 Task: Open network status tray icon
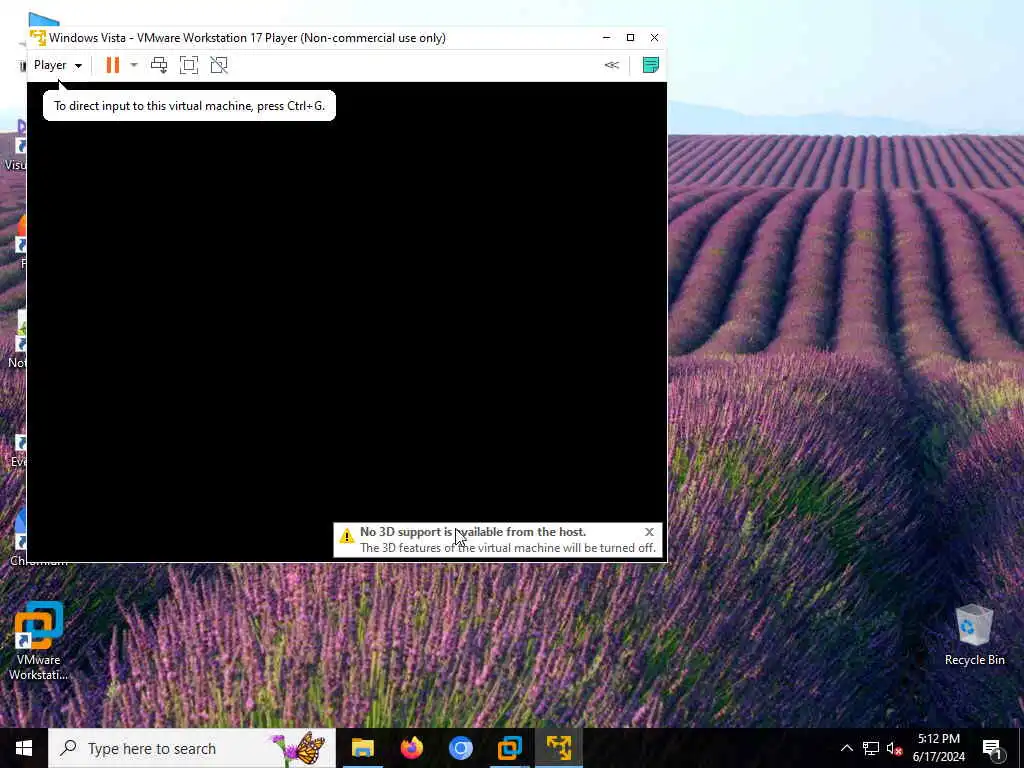pos(871,748)
